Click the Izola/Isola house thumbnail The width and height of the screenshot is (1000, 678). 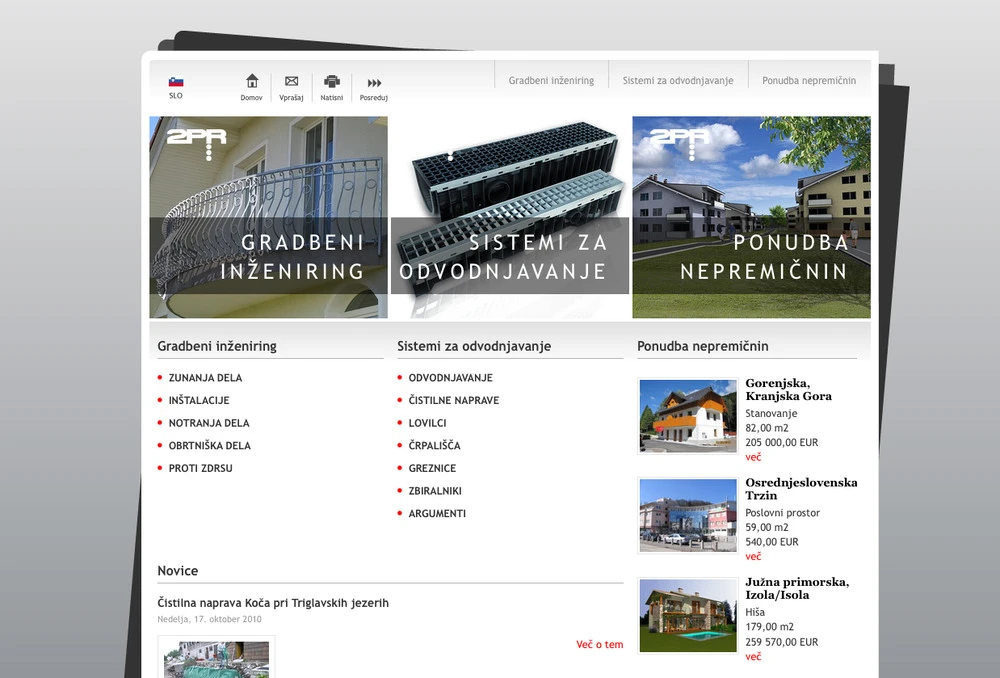point(686,614)
